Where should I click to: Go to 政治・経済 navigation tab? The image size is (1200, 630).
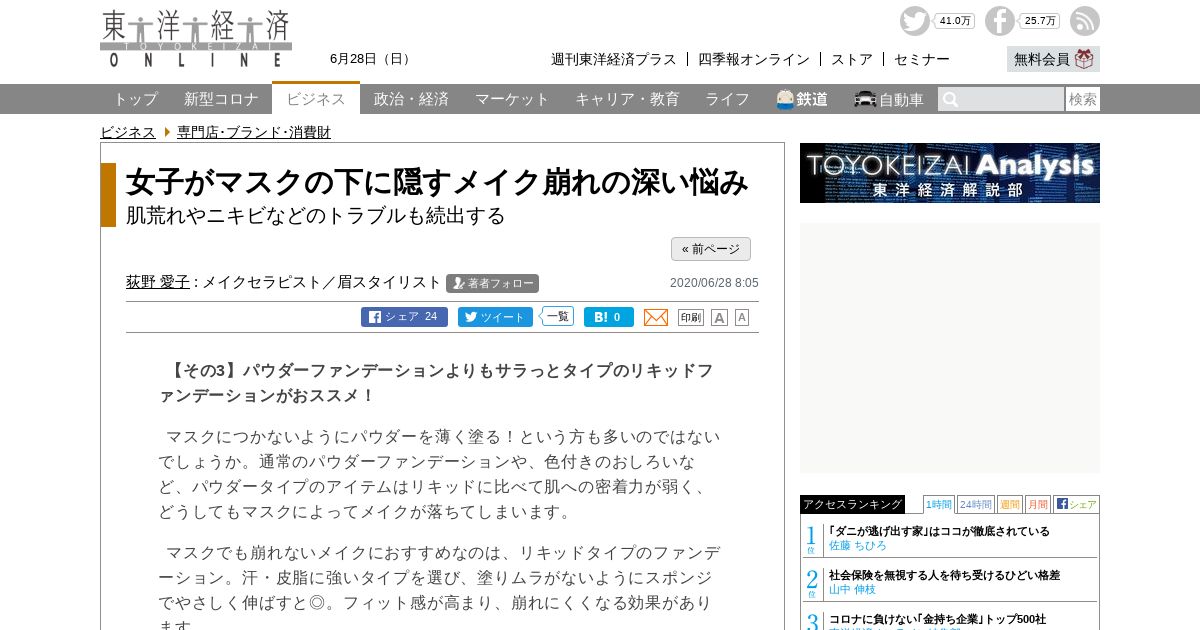click(411, 99)
